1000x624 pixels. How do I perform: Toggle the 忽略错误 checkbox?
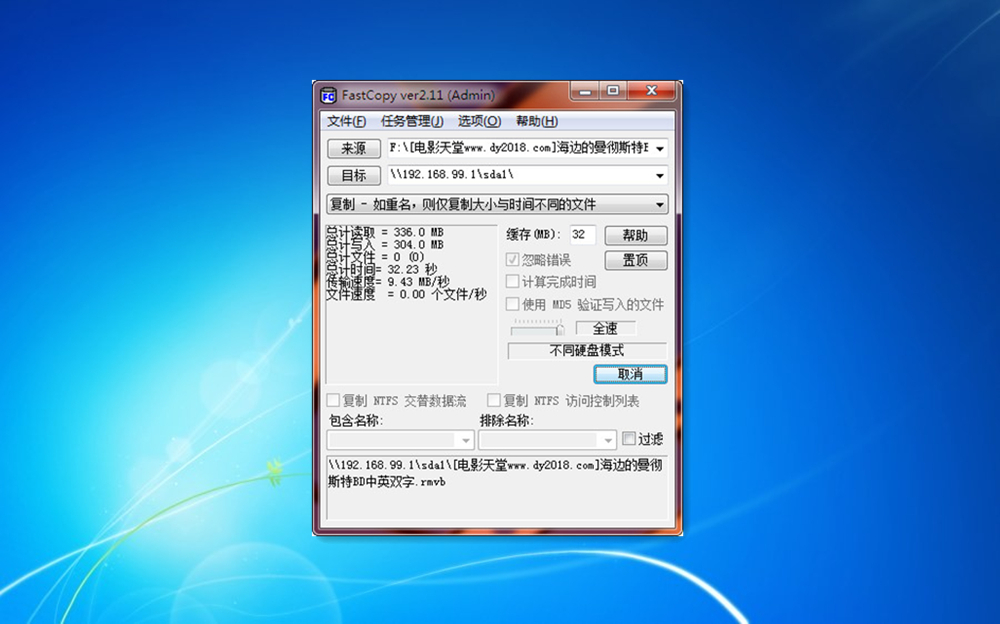512,260
